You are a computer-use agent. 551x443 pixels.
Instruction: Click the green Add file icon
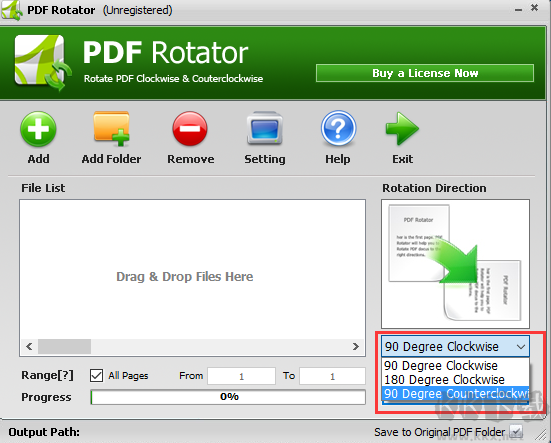point(38,129)
